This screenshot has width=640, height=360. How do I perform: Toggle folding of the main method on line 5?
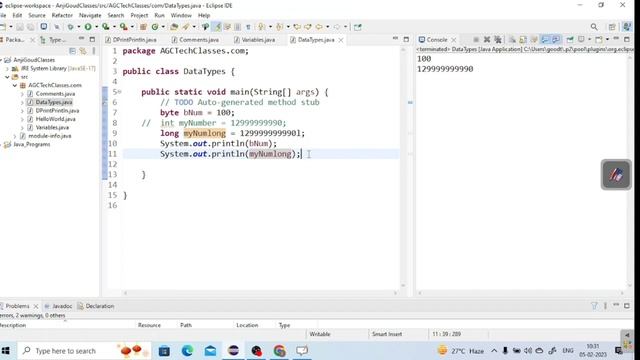120,92
